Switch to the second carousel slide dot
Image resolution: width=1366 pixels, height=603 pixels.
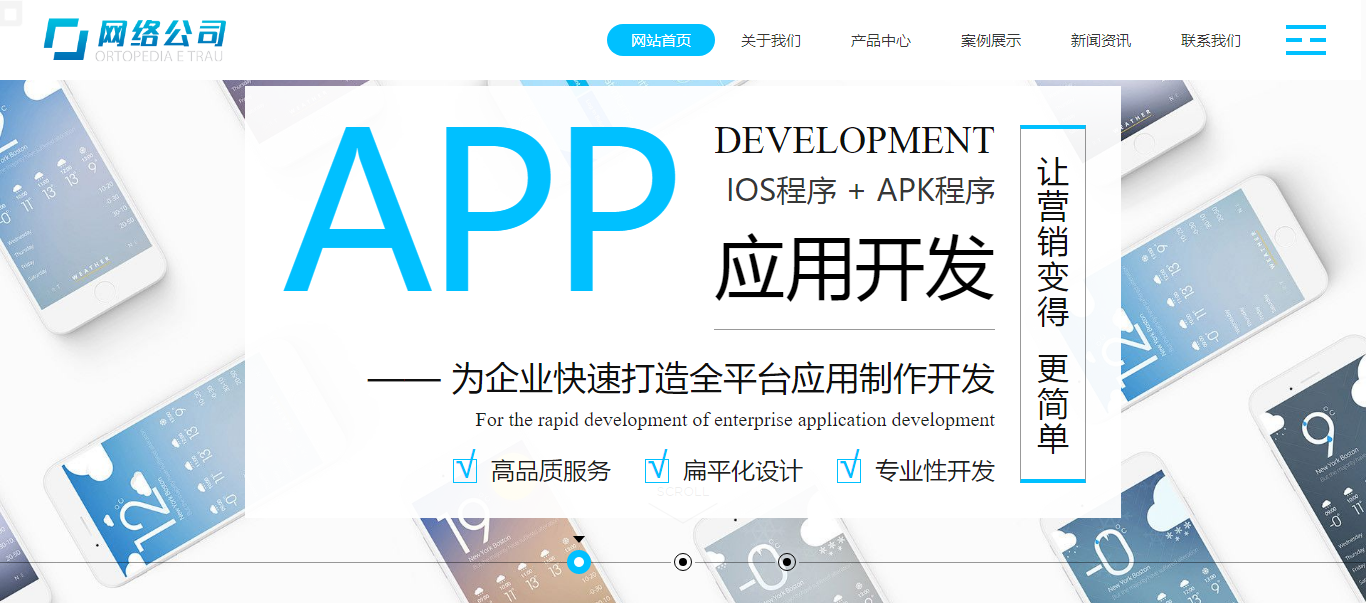click(683, 562)
